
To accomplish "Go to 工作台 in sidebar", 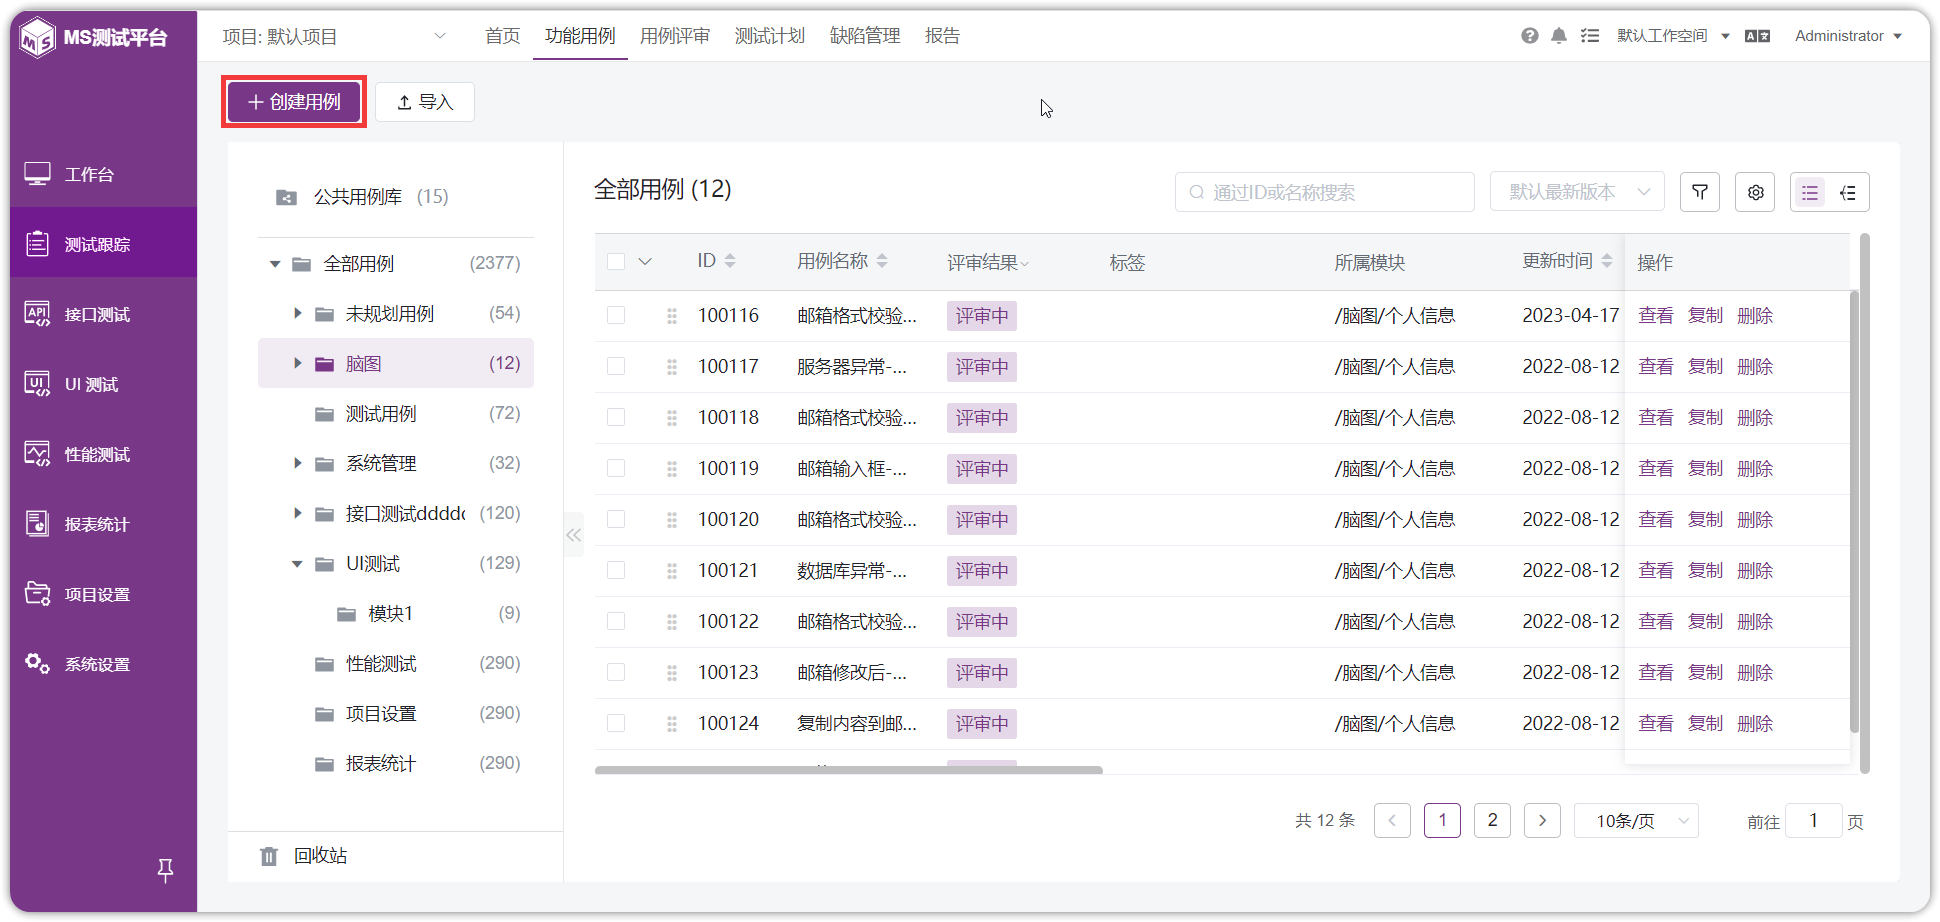I will click(104, 174).
